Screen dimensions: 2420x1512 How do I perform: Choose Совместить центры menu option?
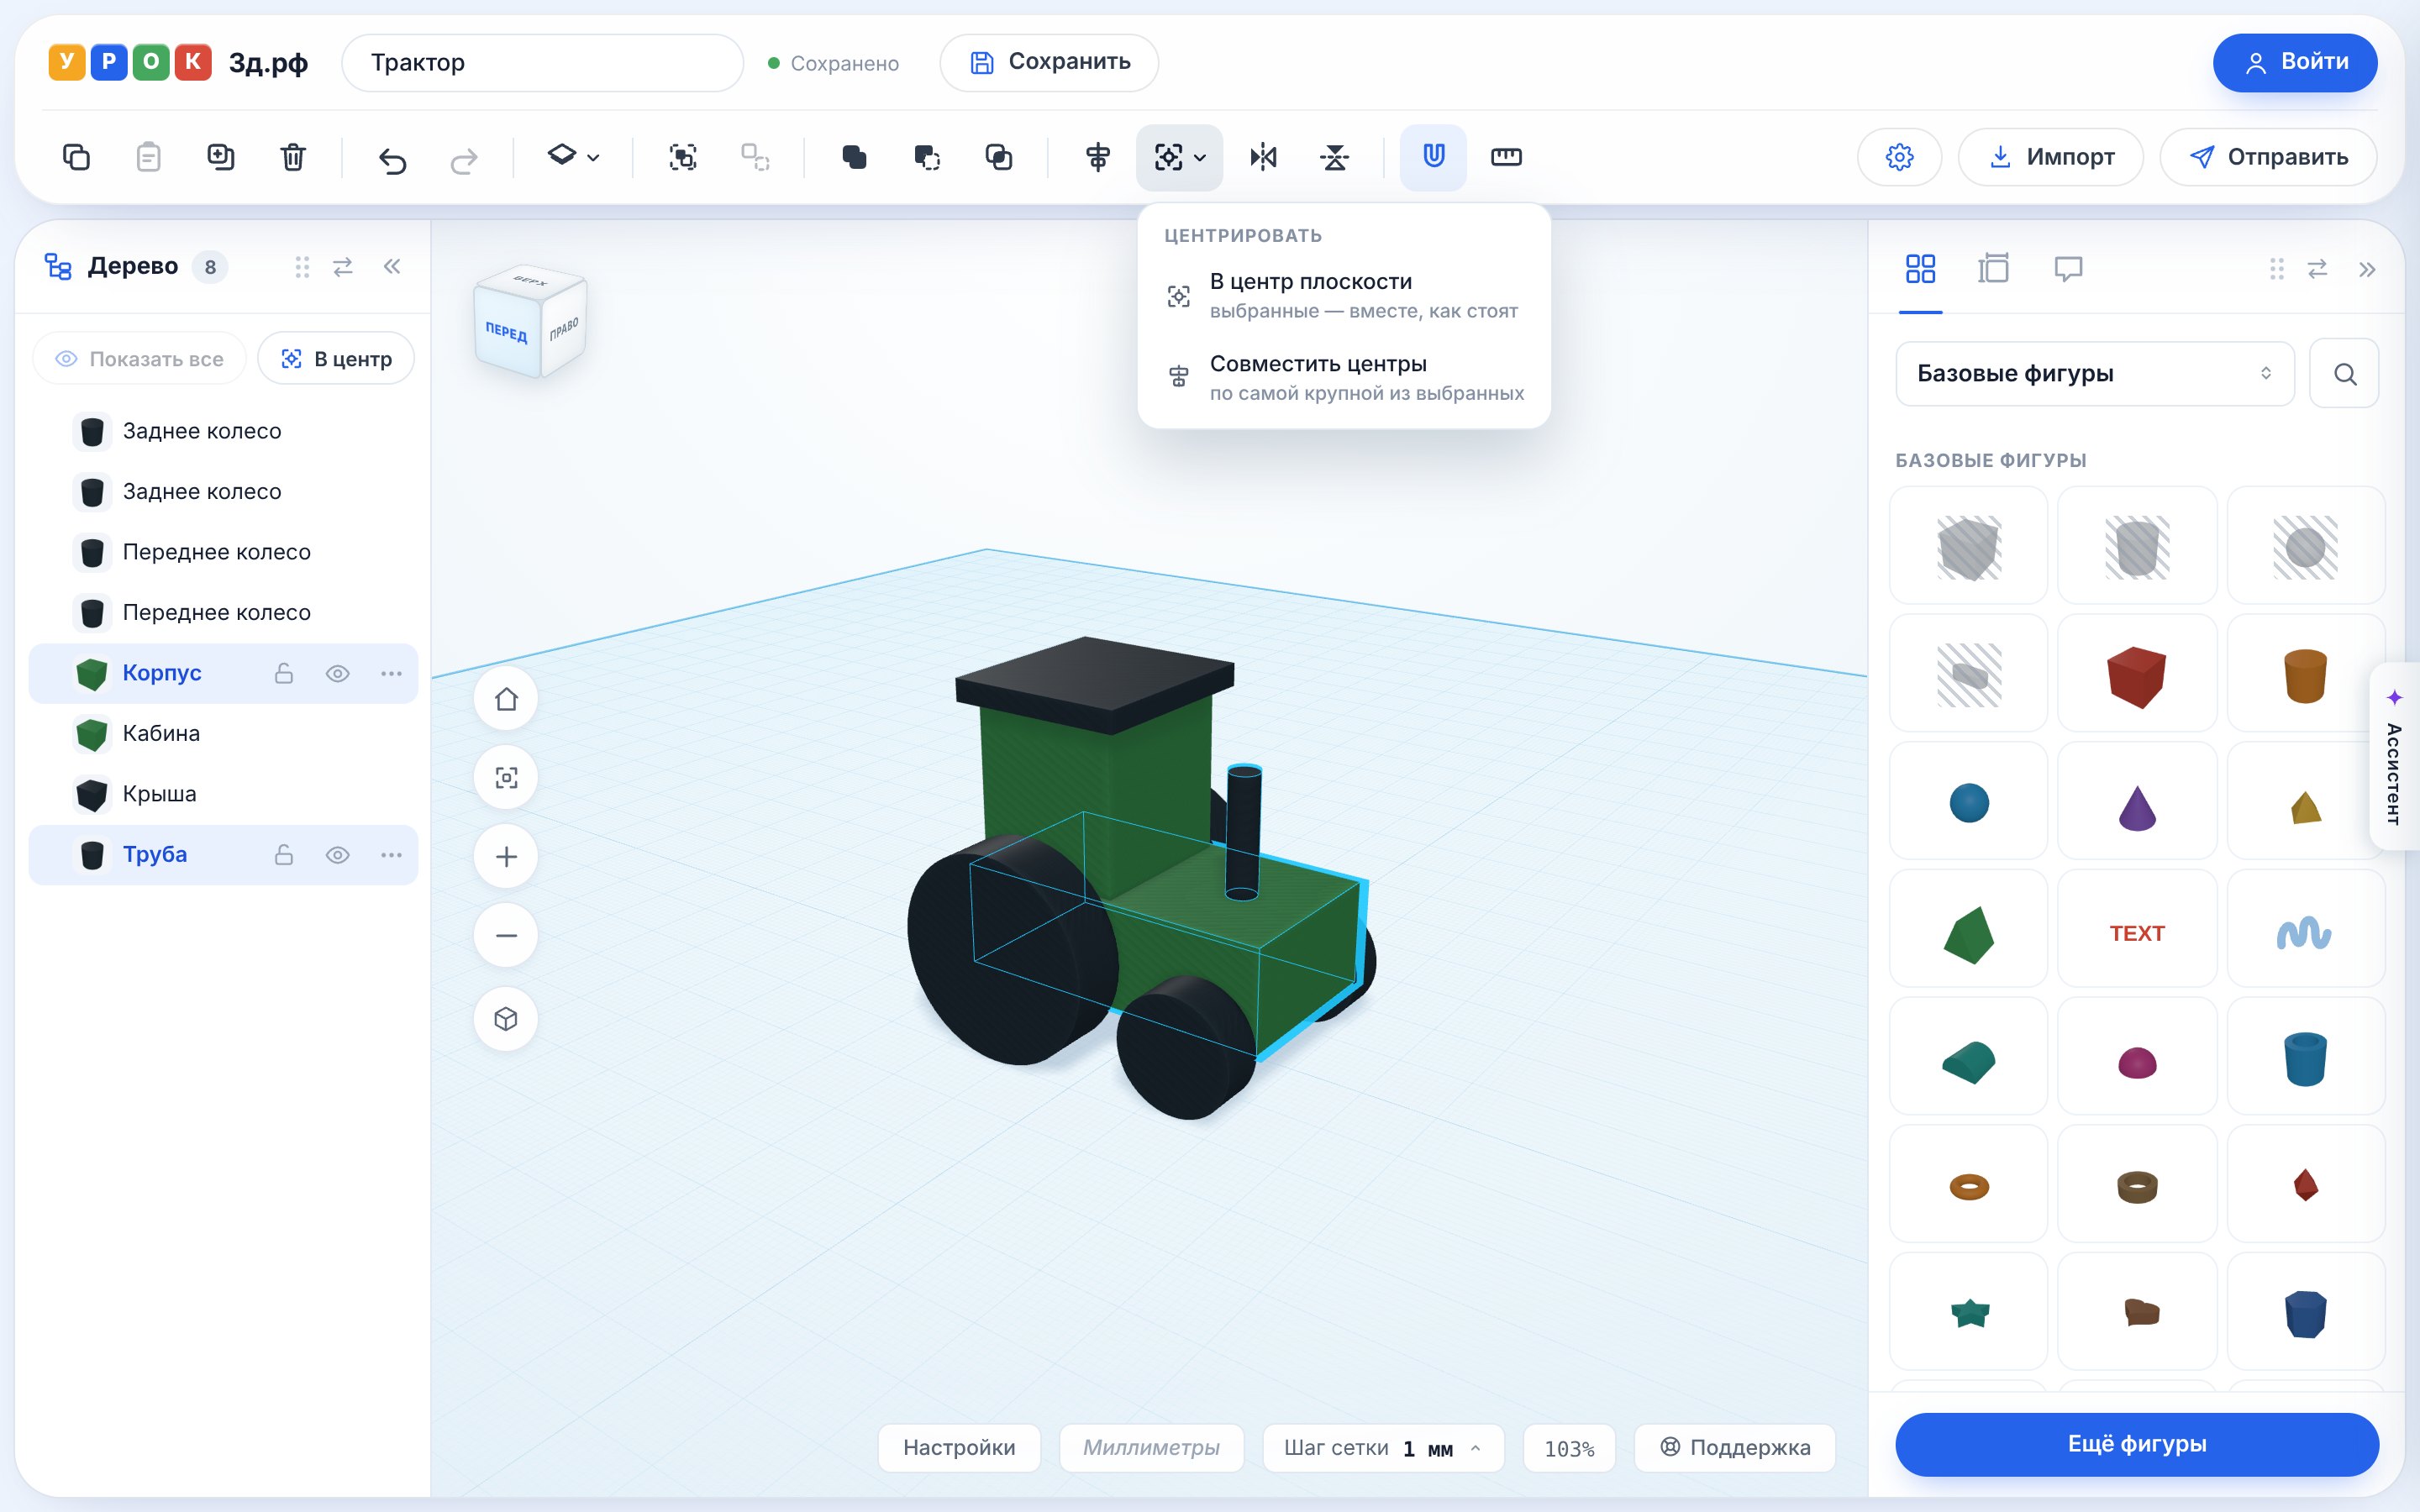tap(1344, 378)
